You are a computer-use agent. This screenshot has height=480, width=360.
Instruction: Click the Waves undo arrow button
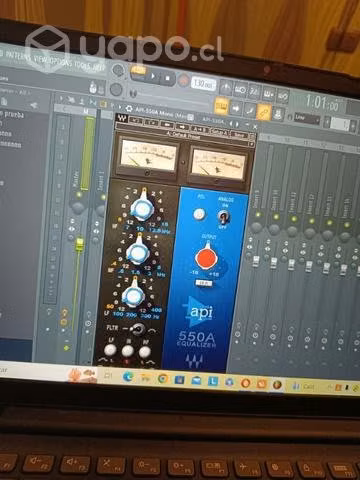[x=137, y=120]
